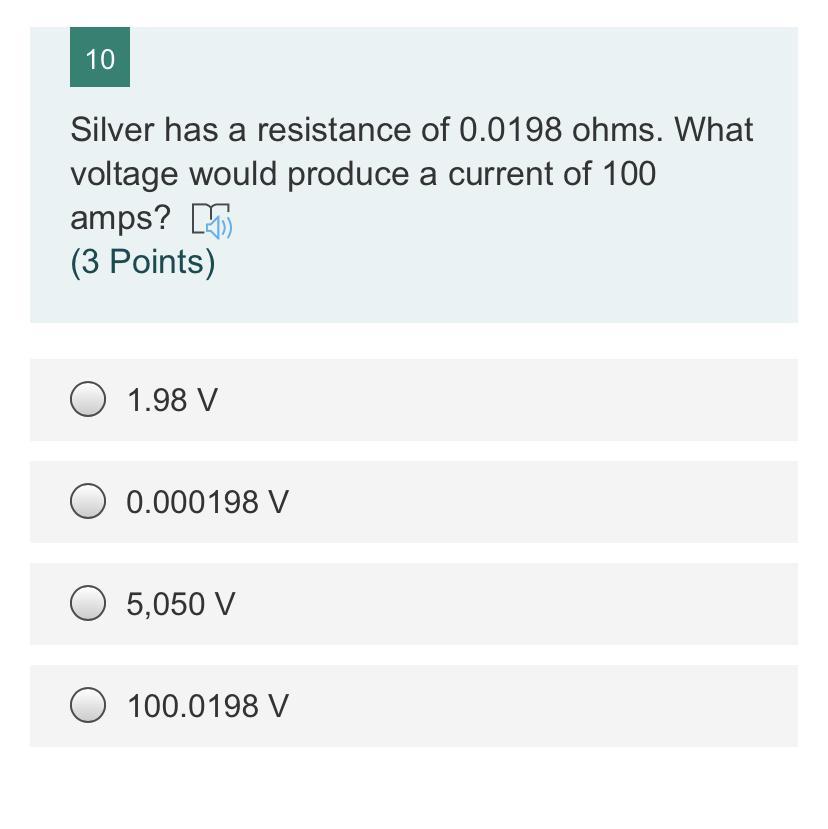Select the 1.98 V radio button

tap(88, 400)
